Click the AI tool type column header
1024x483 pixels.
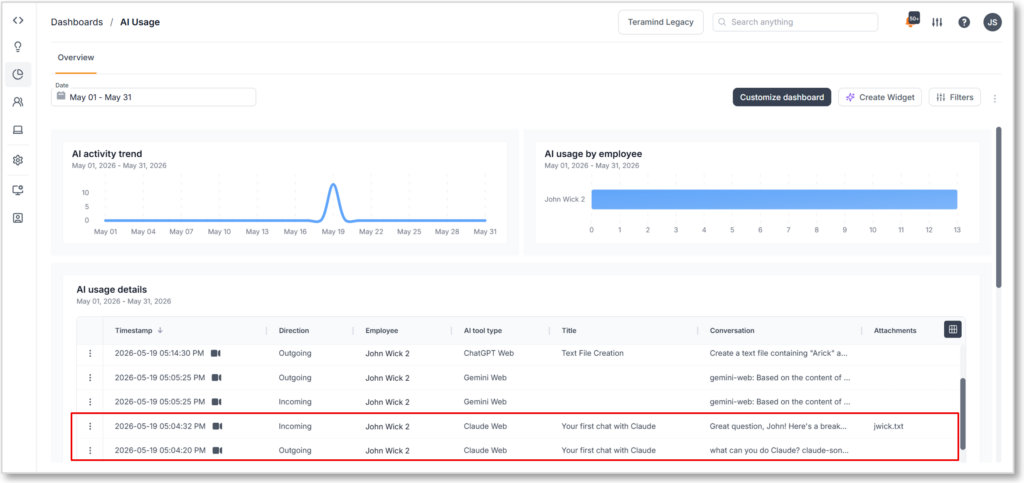tap(483, 331)
